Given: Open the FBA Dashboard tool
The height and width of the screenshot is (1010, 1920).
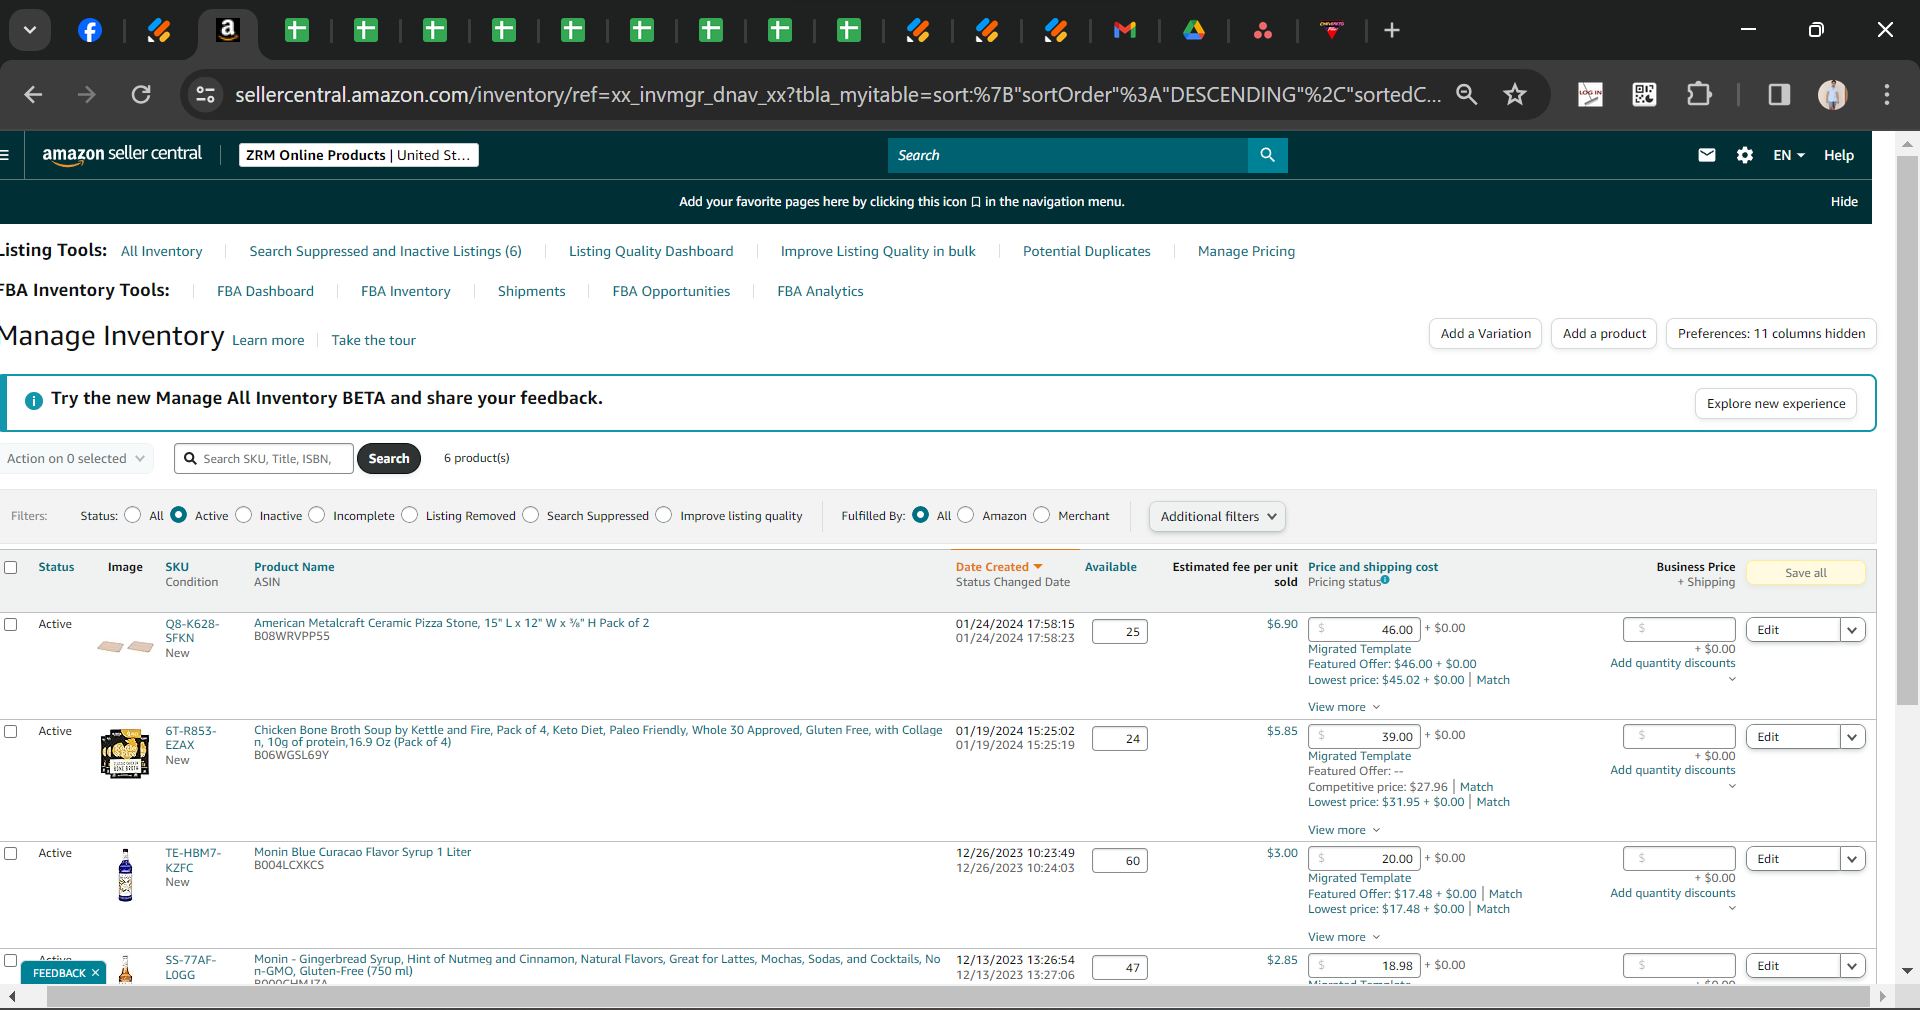Looking at the screenshot, I should pos(266,291).
